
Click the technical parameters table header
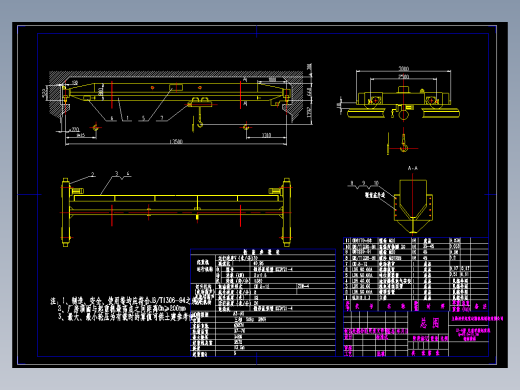263,252
